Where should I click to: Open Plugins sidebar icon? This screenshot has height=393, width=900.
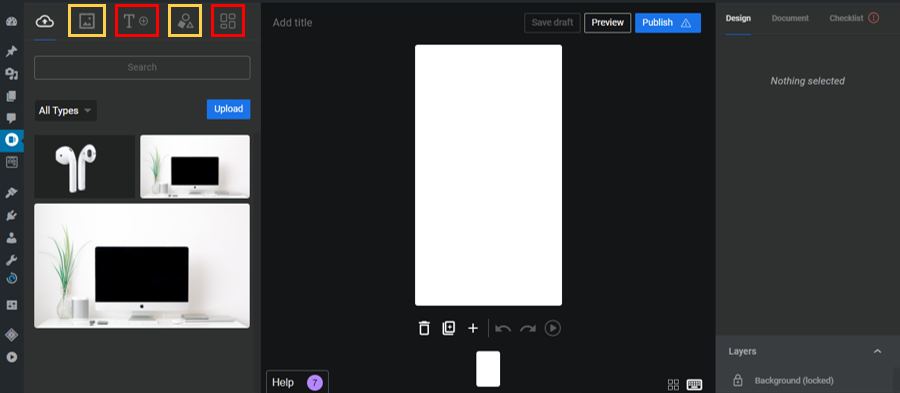coord(11,216)
